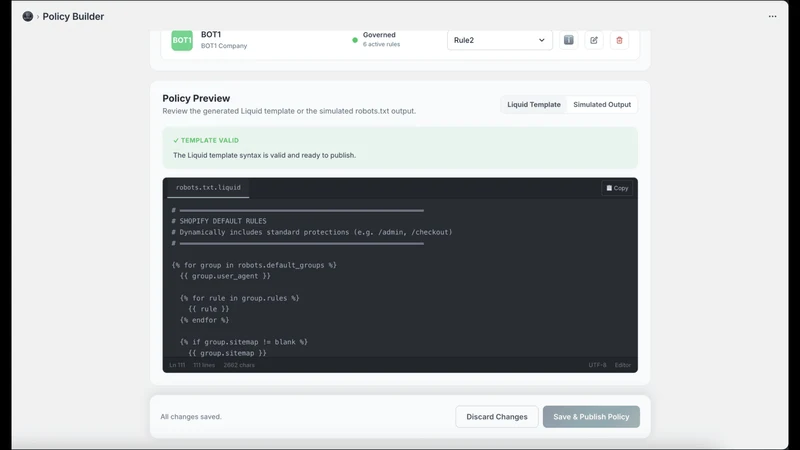
Task: Click the 'Review the generated Liquid template' description
Action: (x=289, y=111)
